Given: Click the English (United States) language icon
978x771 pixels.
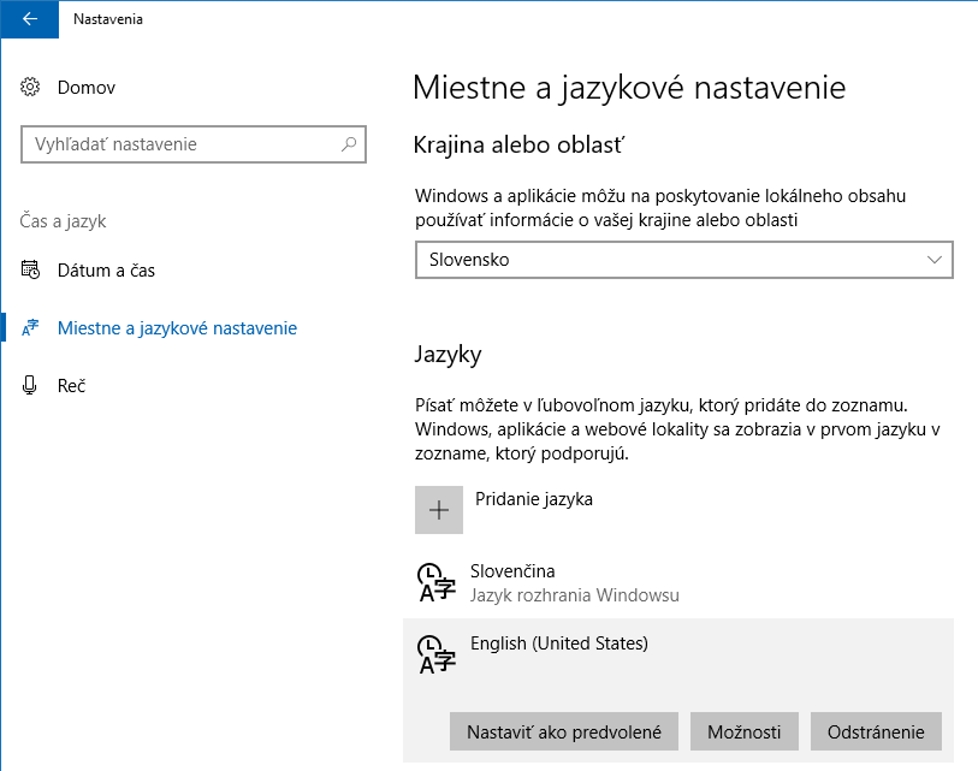Looking at the screenshot, I should [x=436, y=655].
